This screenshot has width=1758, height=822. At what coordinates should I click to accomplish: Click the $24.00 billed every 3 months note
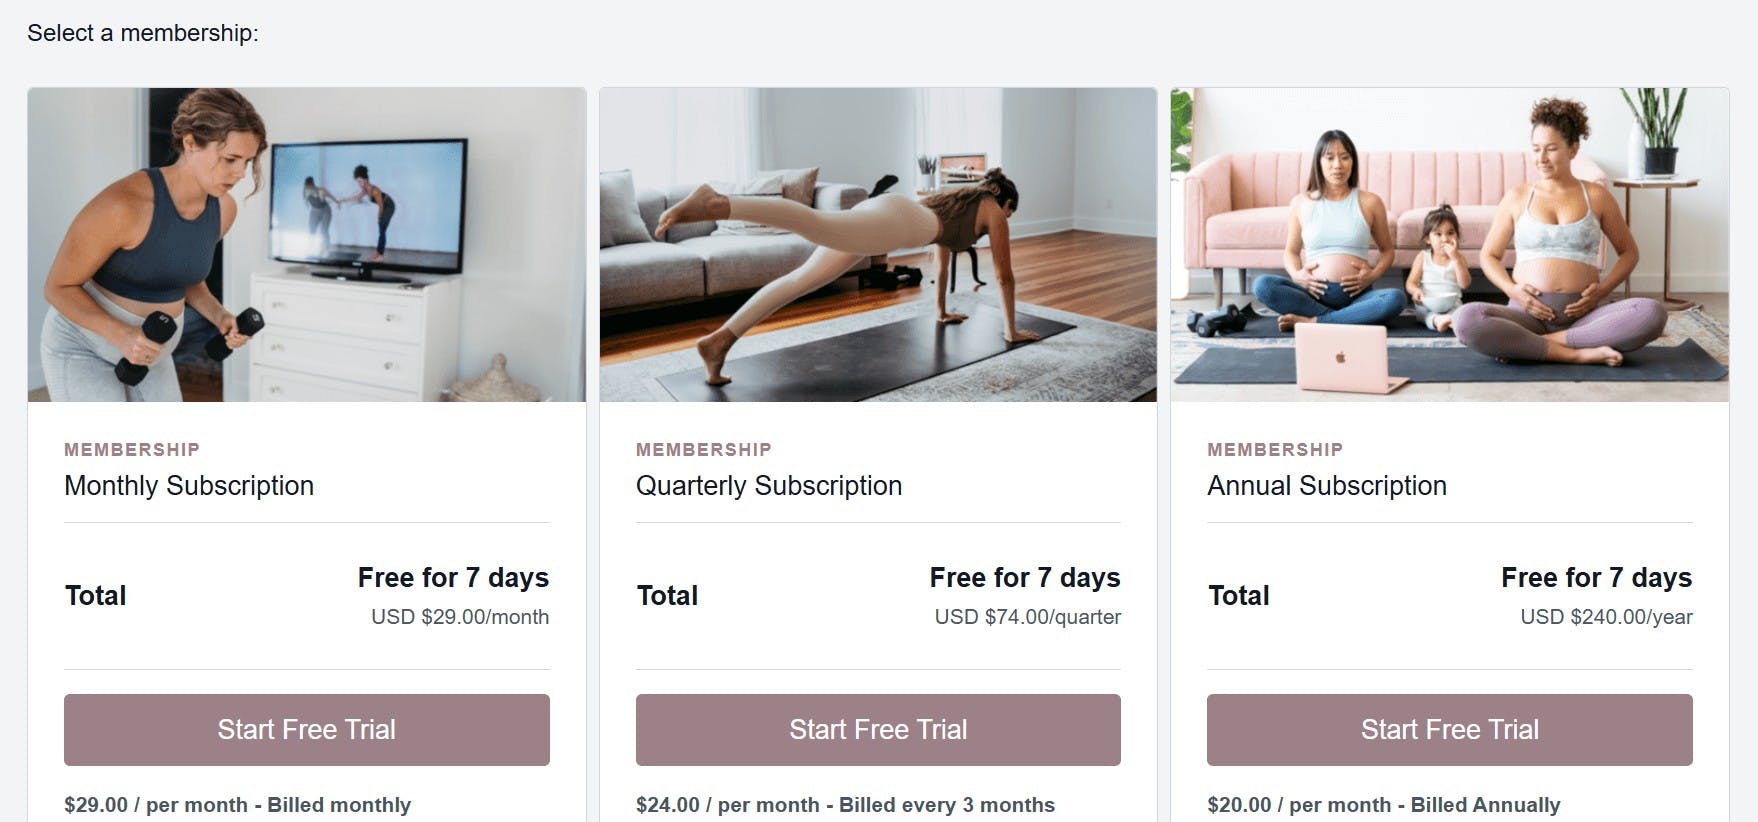846,805
